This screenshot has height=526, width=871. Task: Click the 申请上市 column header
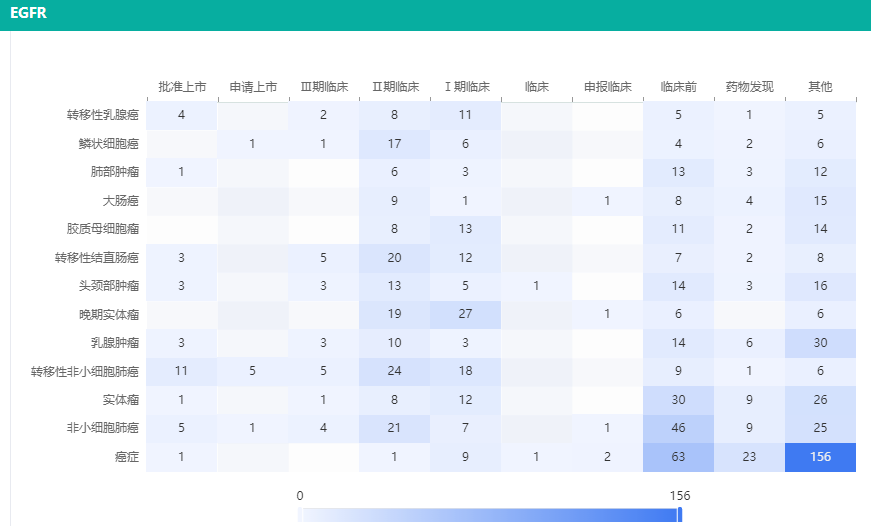[253, 87]
